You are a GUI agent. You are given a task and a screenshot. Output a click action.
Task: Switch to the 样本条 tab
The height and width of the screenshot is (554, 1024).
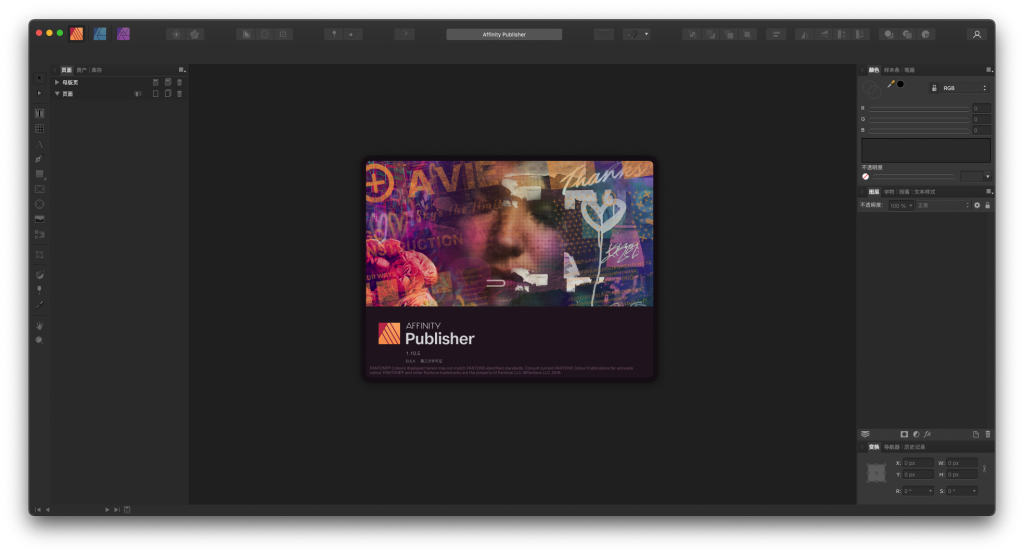(x=891, y=70)
